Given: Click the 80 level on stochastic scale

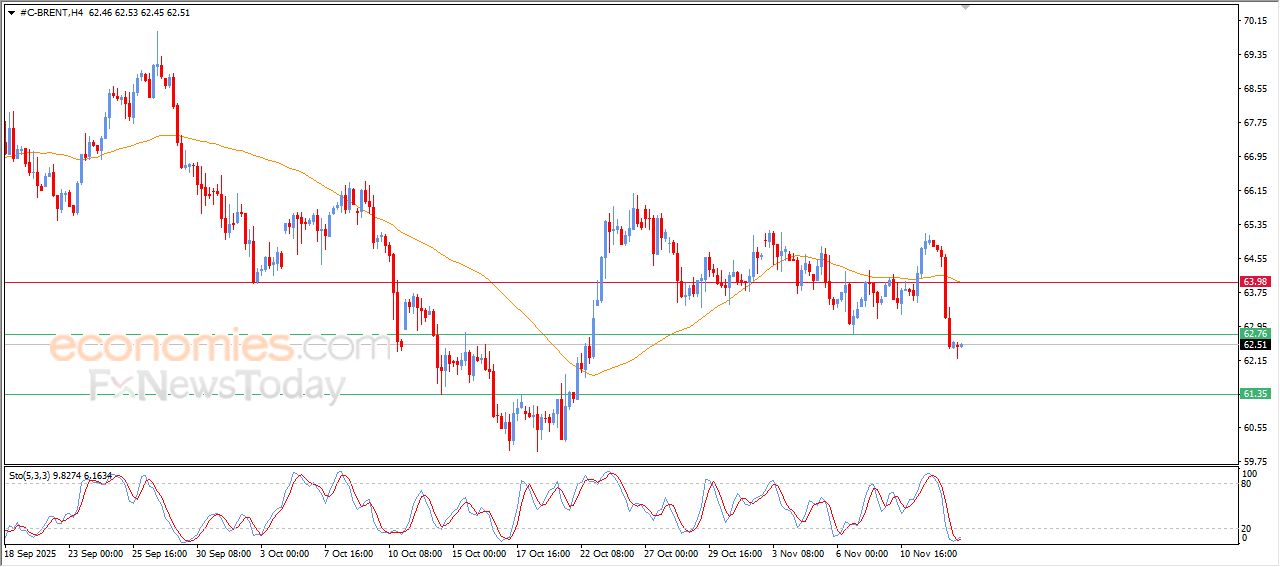Looking at the screenshot, I should point(1246,484).
